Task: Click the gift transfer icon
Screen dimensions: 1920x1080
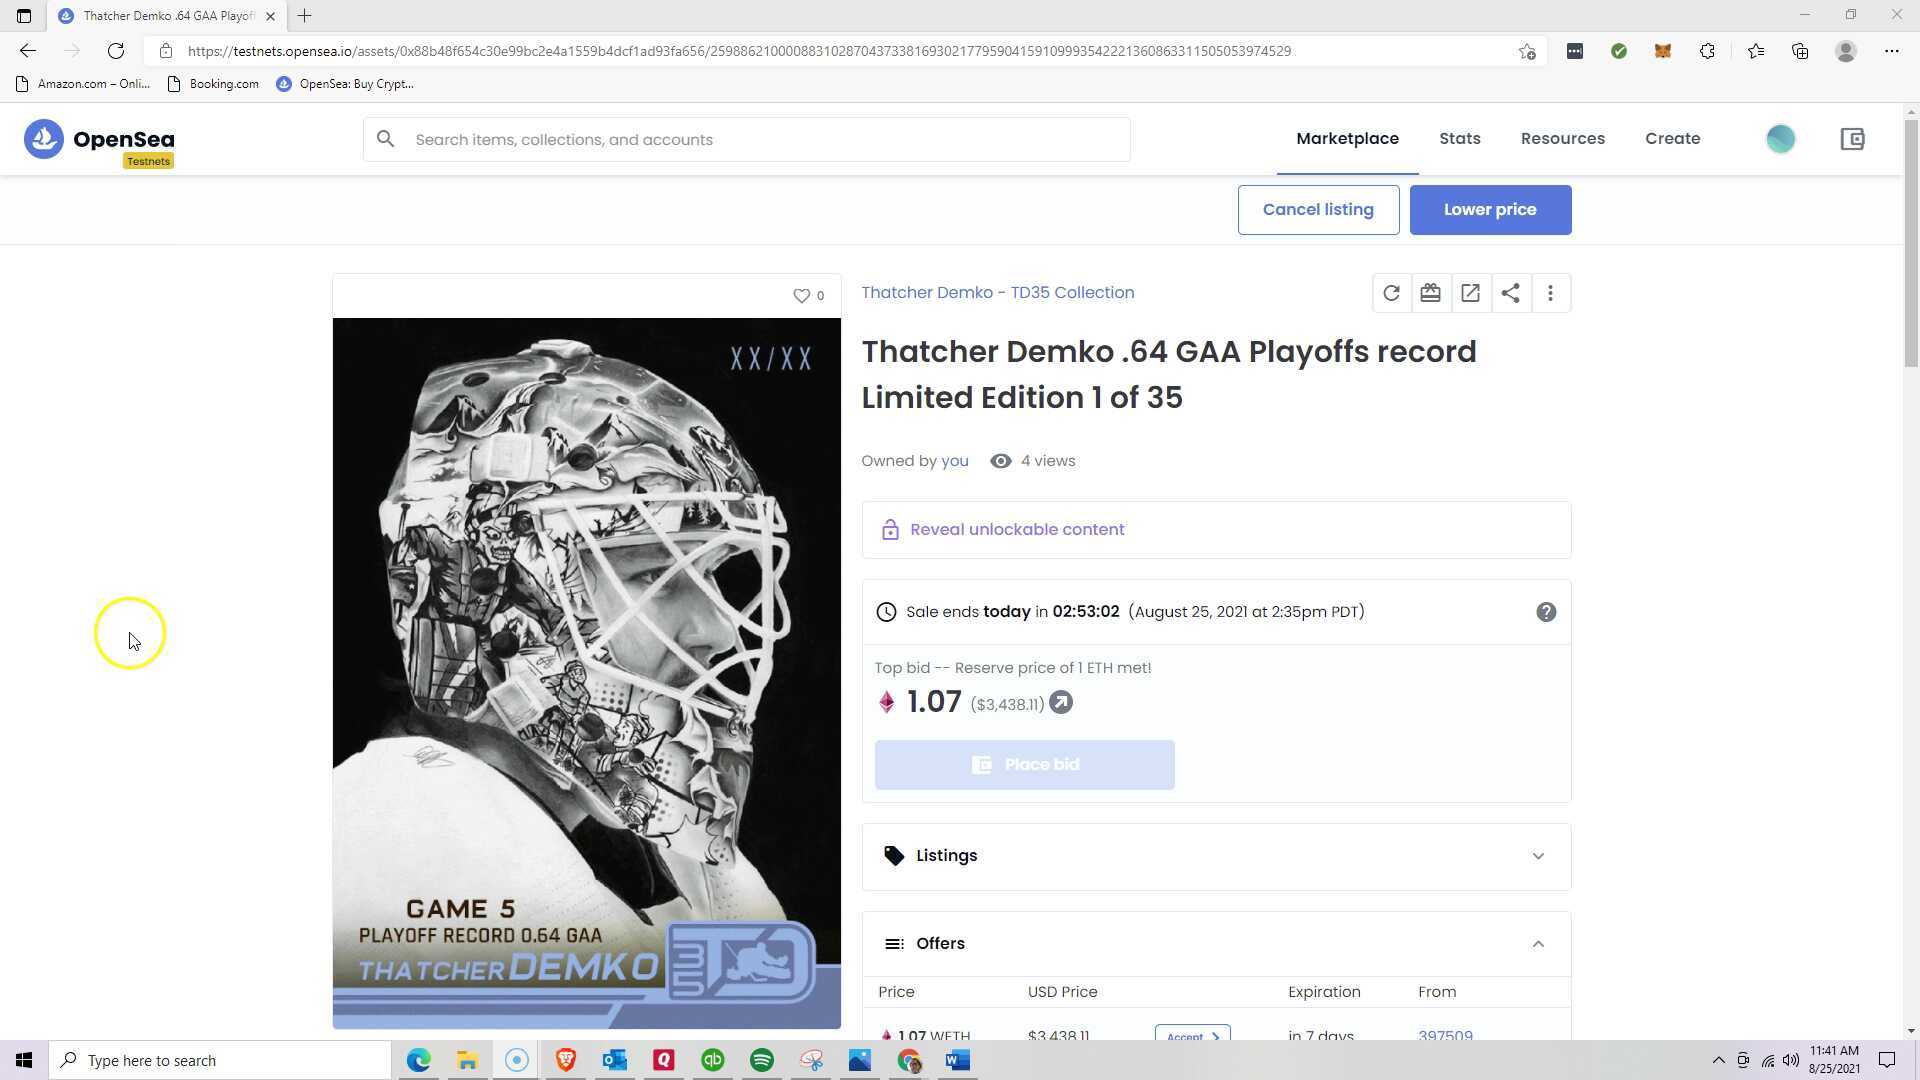Action: coord(1430,293)
